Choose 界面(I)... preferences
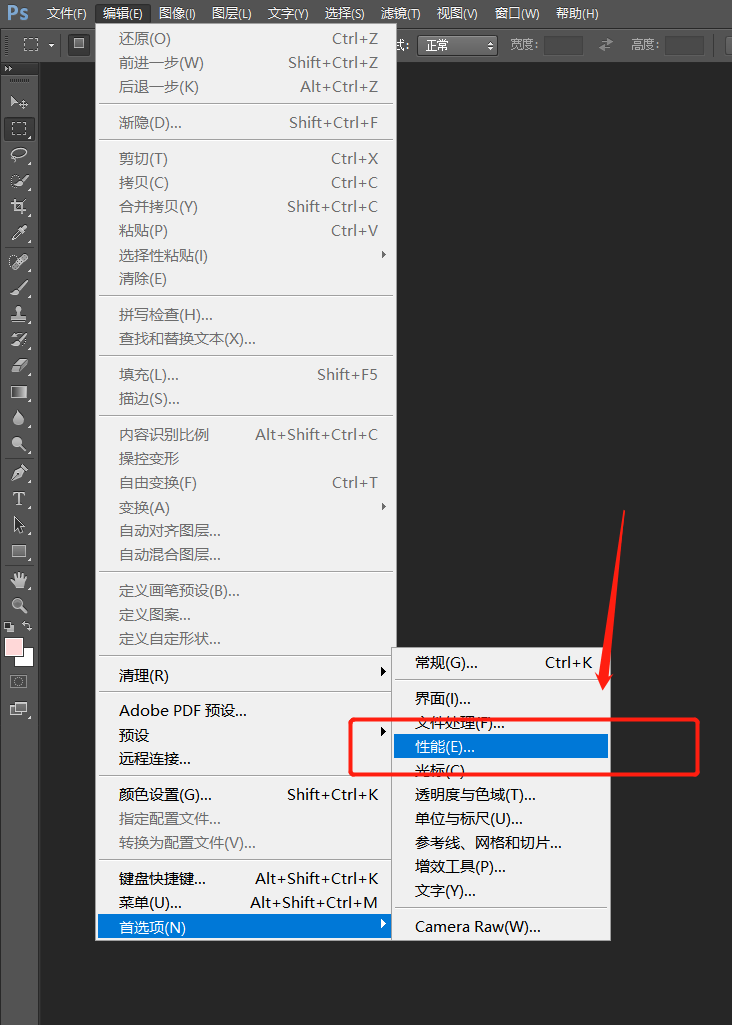The image size is (732, 1025). (501, 699)
